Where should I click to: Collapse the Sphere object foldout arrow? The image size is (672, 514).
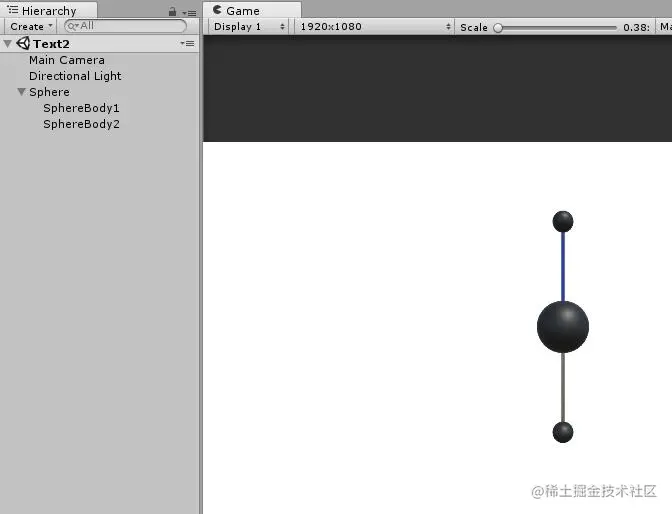point(21,91)
